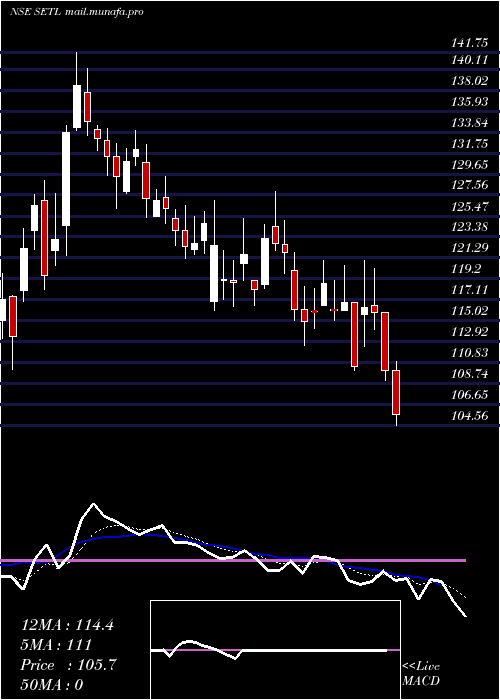Click the last red candlestick closing near 105.7

(396, 392)
